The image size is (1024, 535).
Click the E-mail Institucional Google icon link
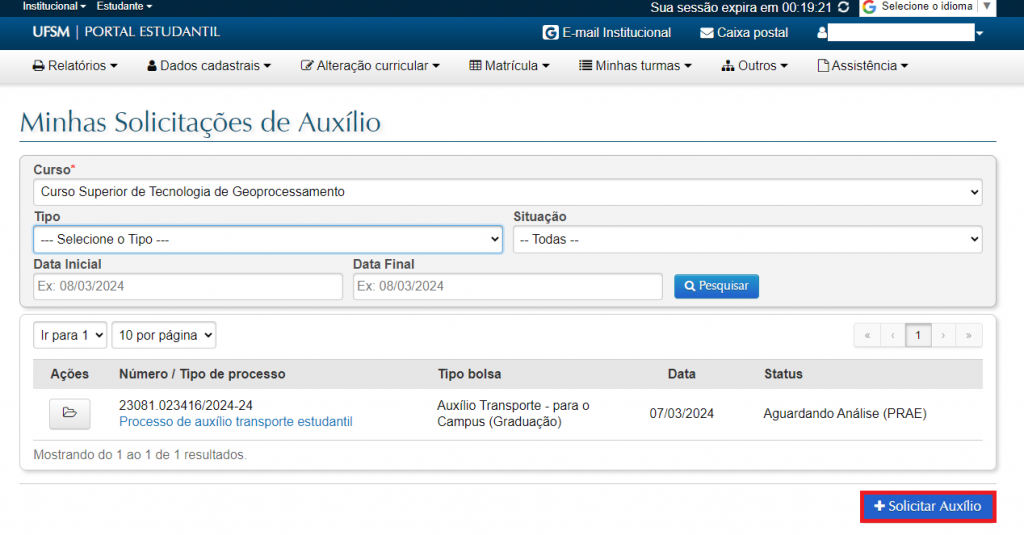(551, 33)
